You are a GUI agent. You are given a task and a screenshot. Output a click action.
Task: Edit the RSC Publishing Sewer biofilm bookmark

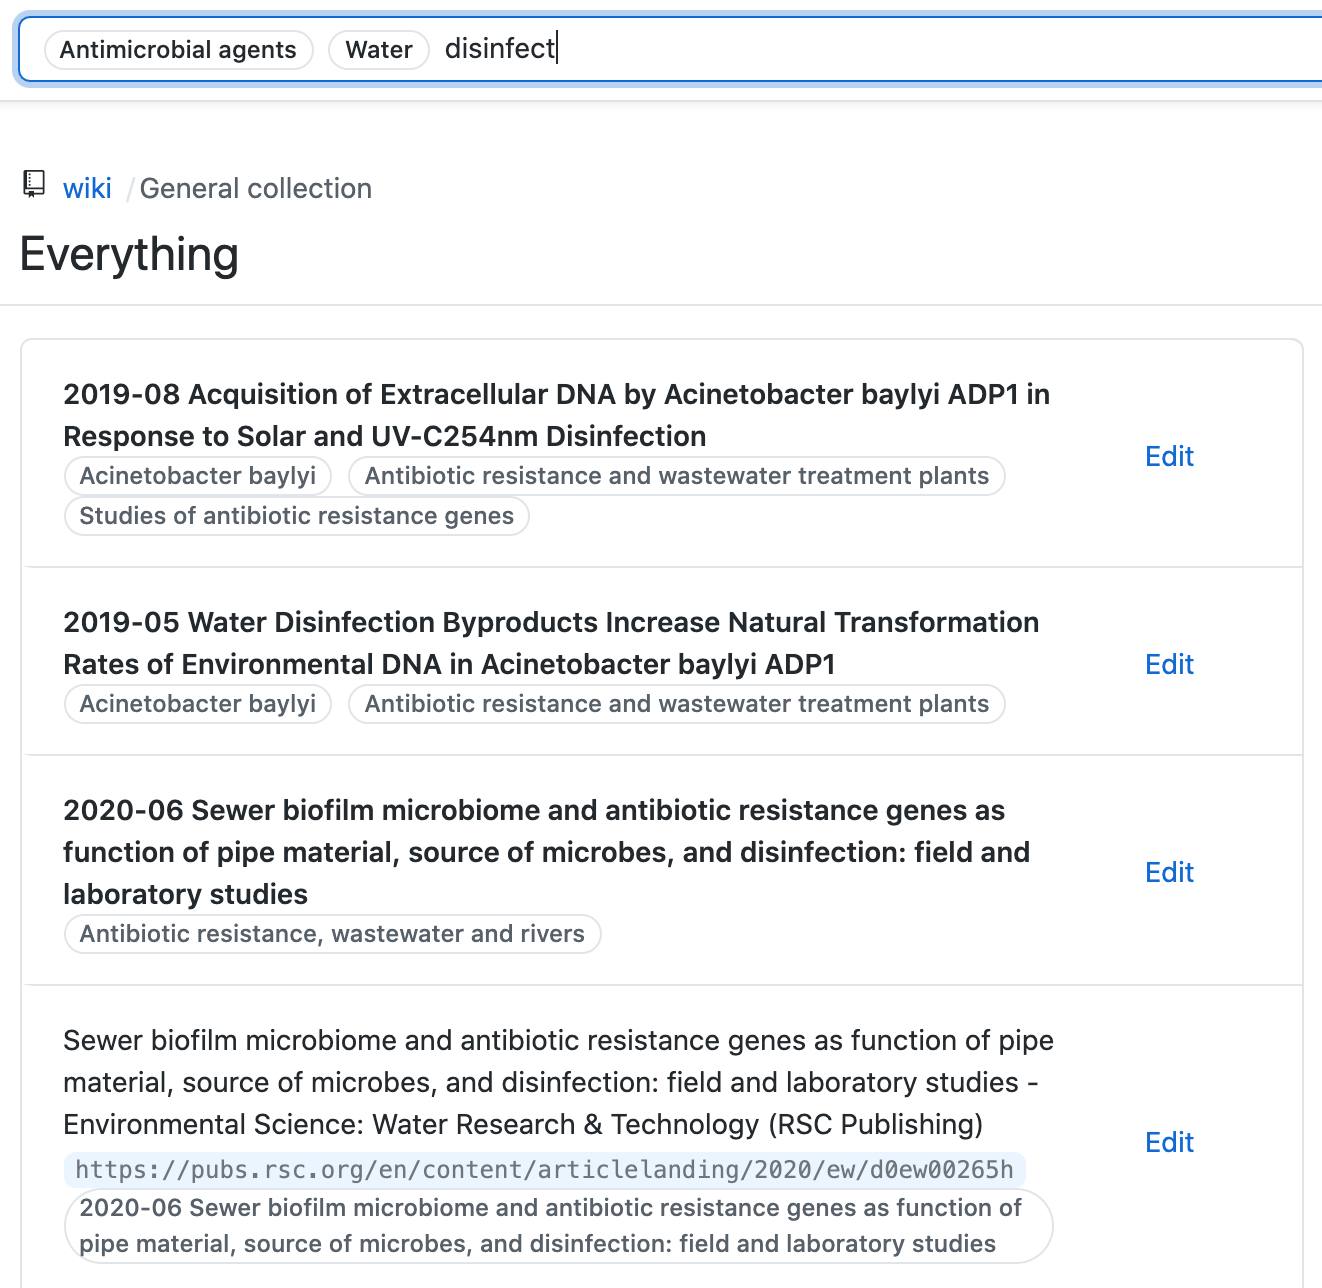pyautogui.click(x=1169, y=1142)
